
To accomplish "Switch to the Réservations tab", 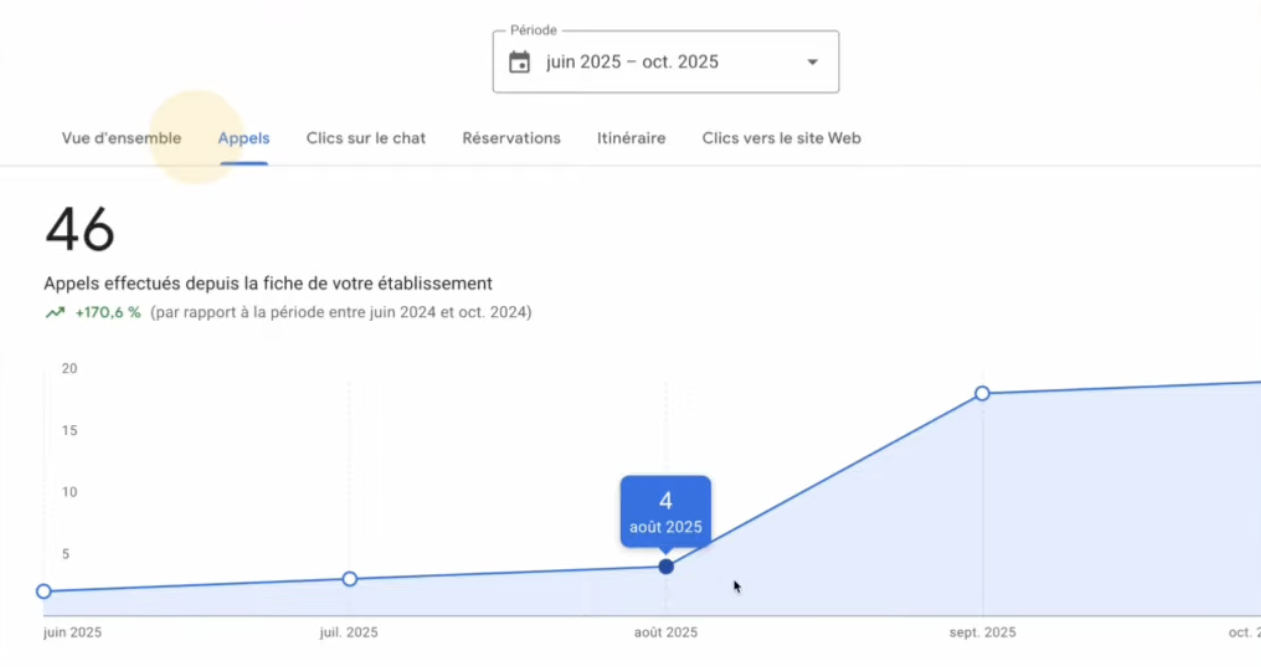I will click(x=511, y=138).
